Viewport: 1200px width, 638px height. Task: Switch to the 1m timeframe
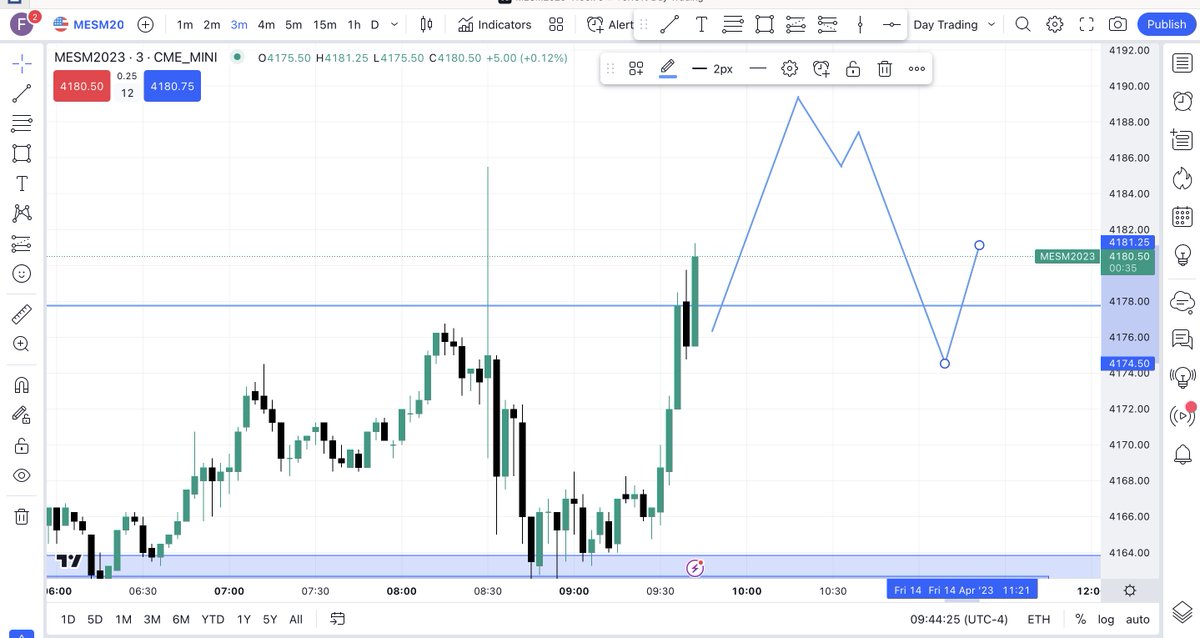185,24
